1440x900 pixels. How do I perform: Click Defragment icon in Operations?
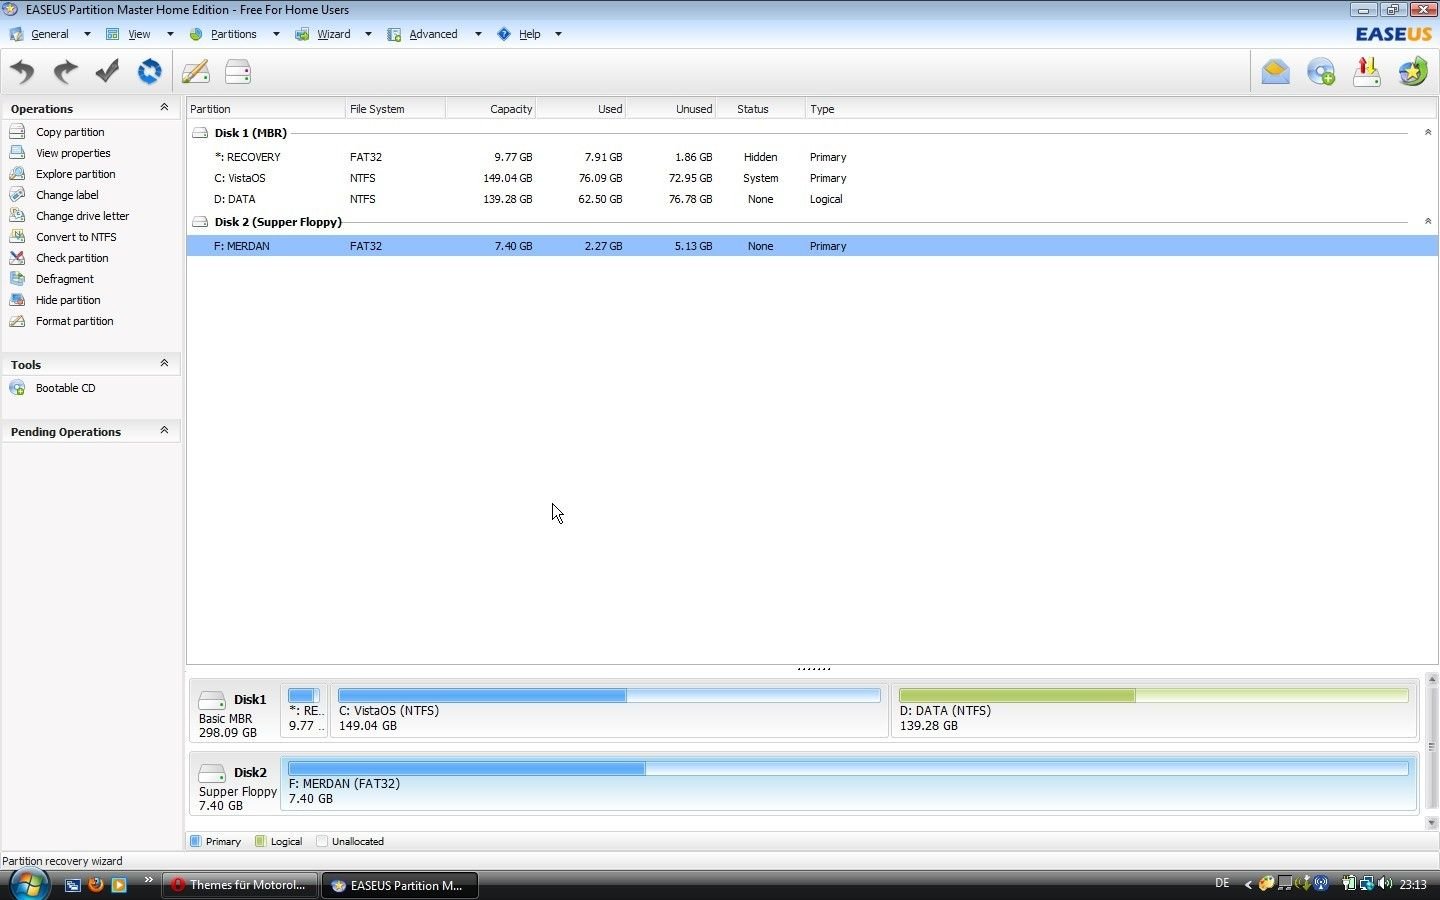tap(17, 279)
